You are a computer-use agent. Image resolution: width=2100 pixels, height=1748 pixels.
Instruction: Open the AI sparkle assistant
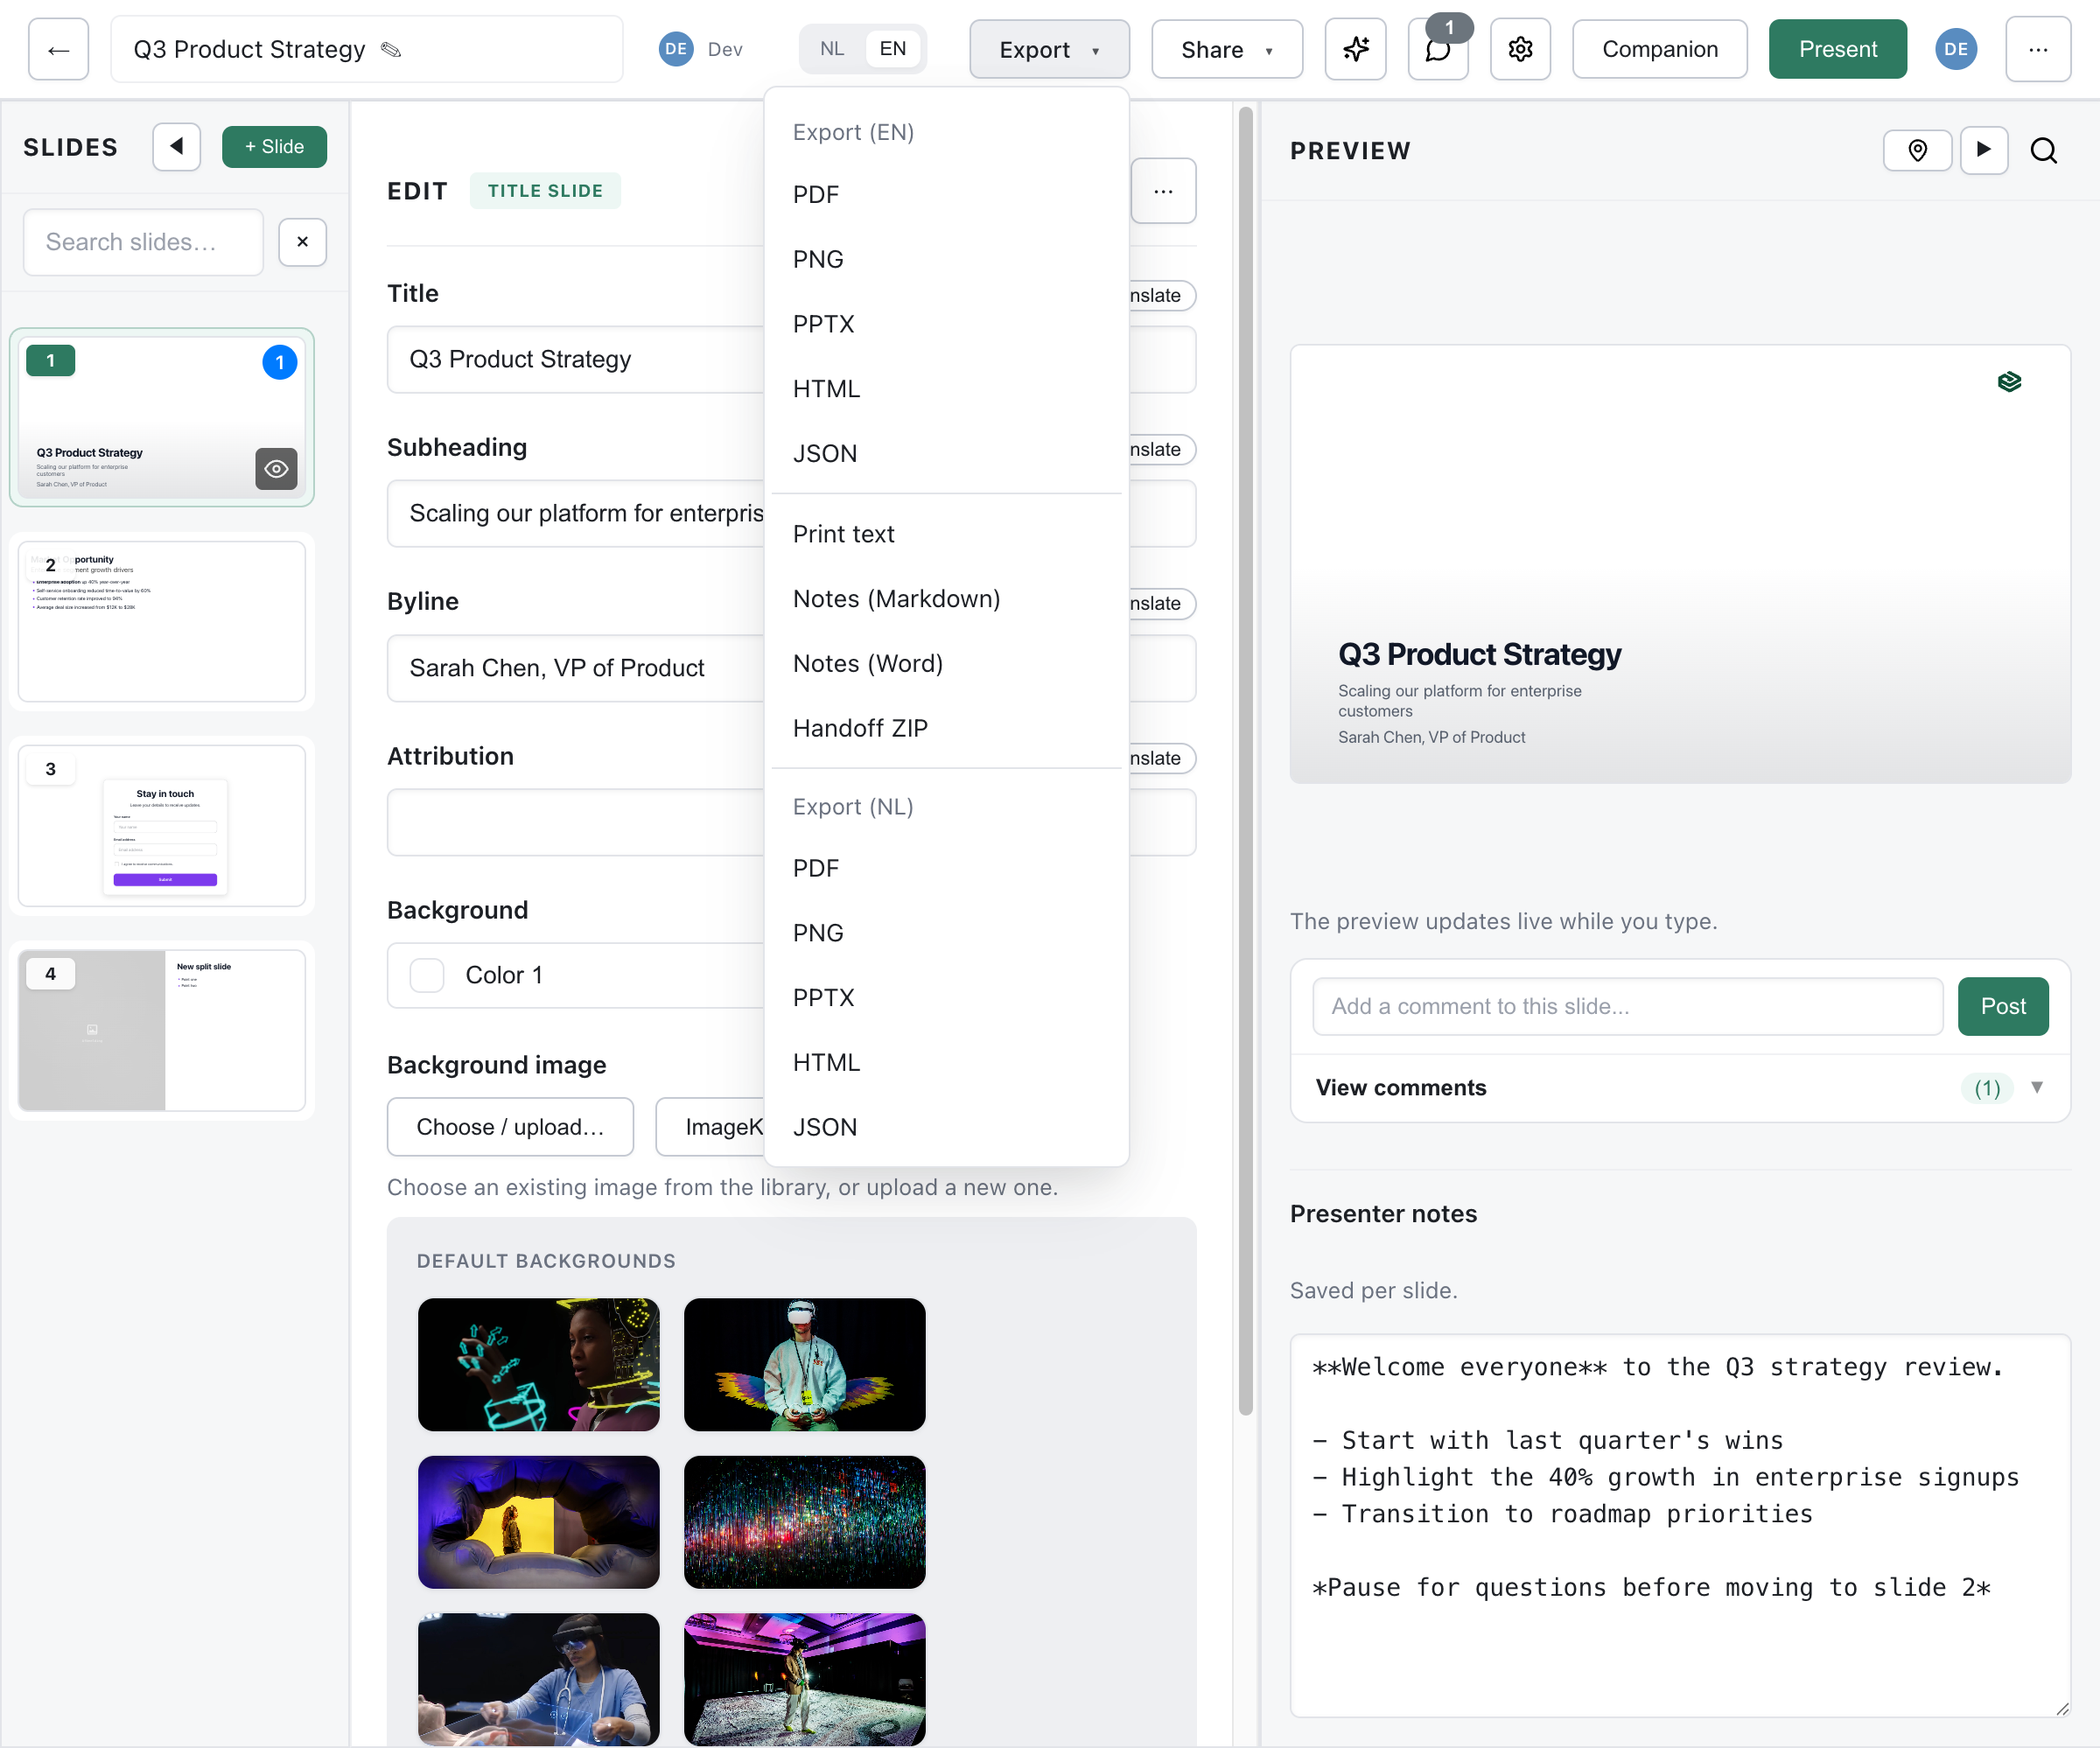(x=1355, y=49)
